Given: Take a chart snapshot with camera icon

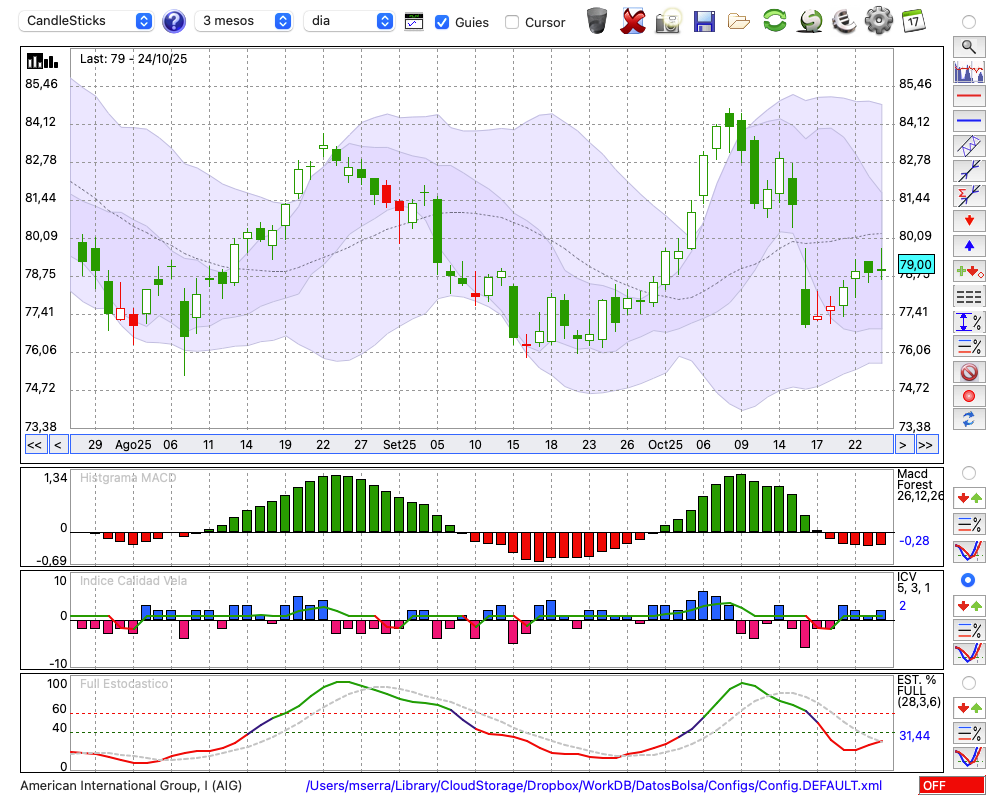Looking at the screenshot, I should click(x=668, y=21).
